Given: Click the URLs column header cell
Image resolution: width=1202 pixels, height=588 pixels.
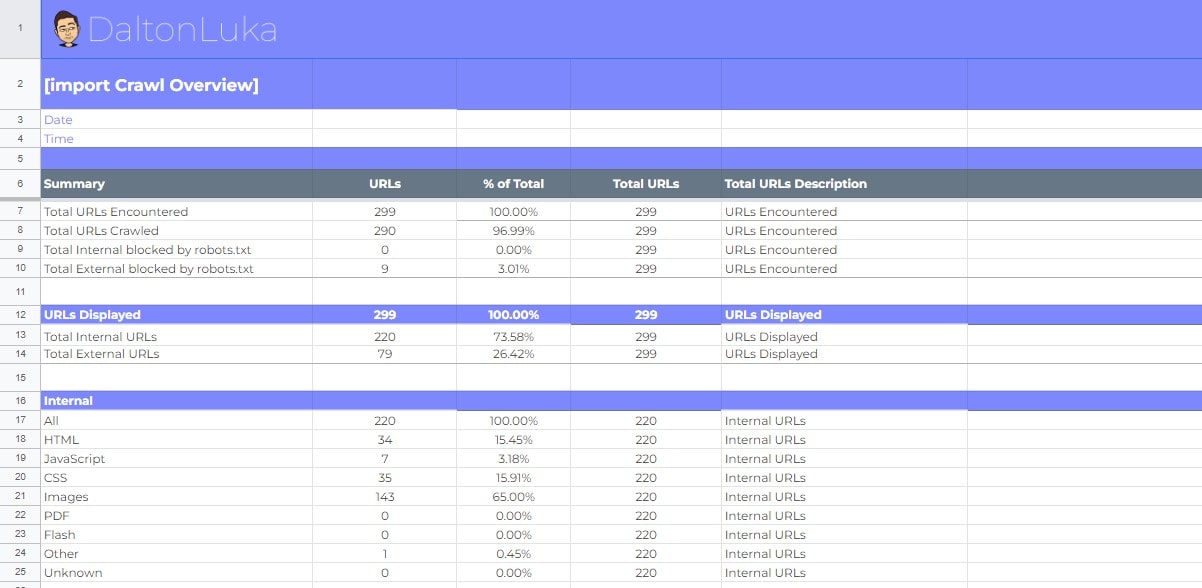Looking at the screenshot, I should pyautogui.click(x=384, y=184).
